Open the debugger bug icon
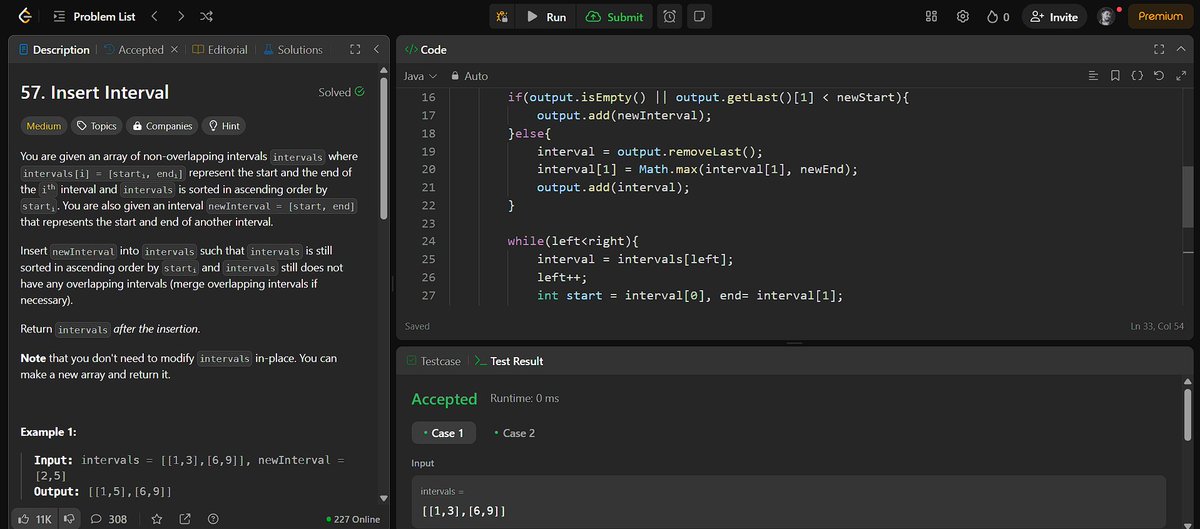This screenshot has width=1200, height=529. [x=502, y=17]
